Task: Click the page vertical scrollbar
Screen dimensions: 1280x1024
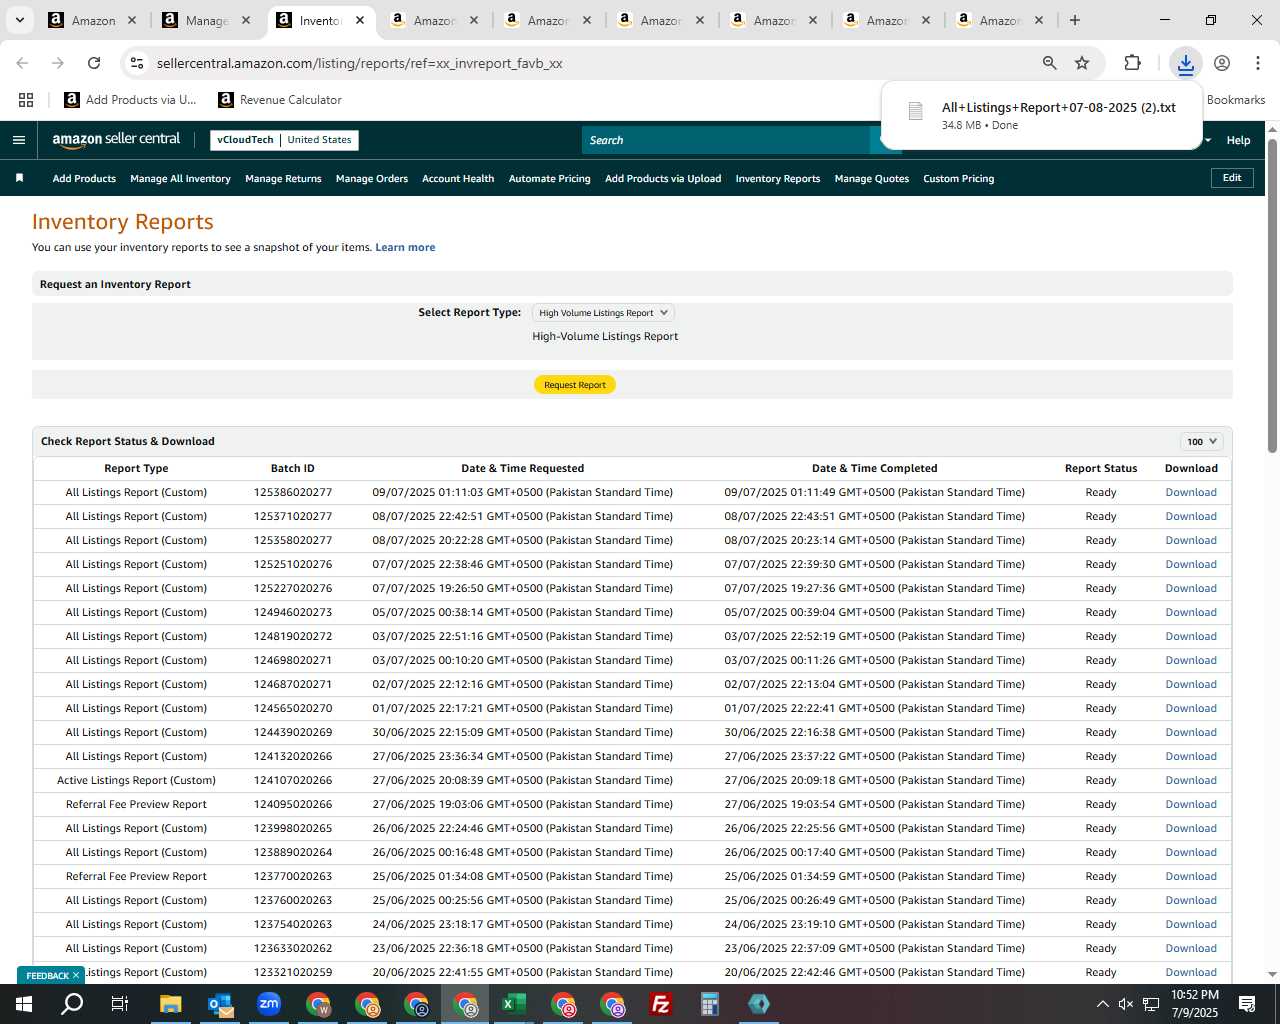Action: [x=1272, y=295]
